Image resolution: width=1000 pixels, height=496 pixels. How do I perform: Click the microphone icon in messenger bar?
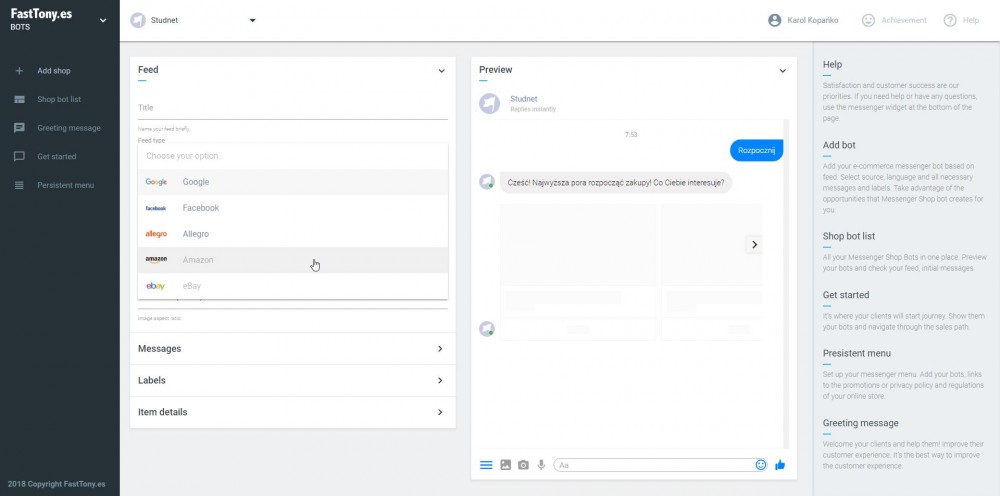541,465
